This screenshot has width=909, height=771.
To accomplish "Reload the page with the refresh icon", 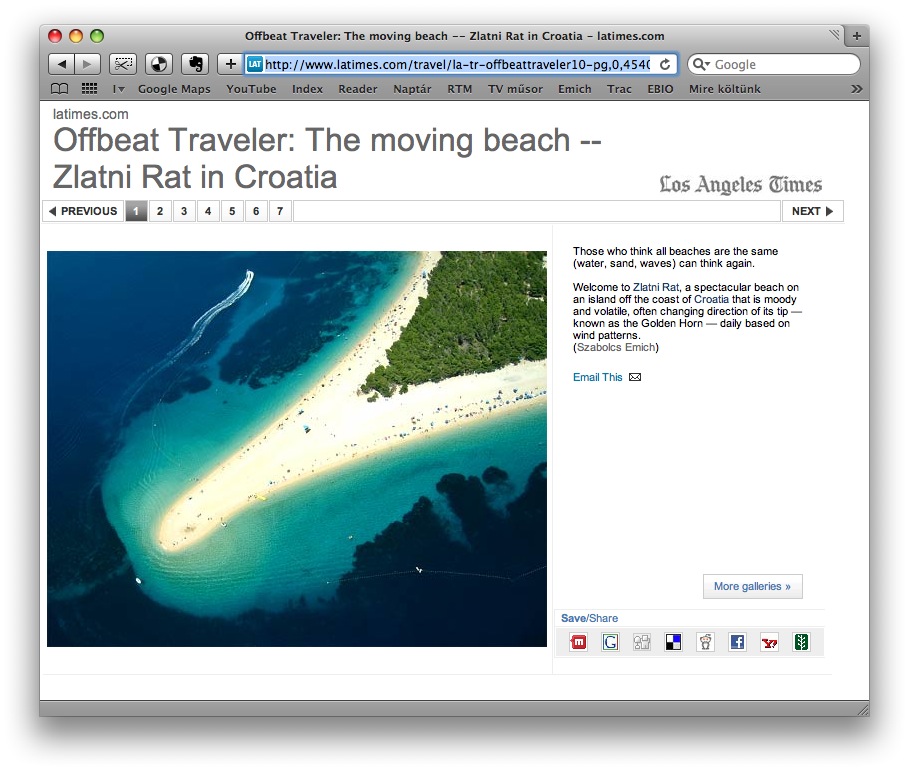I will click(665, 64).
